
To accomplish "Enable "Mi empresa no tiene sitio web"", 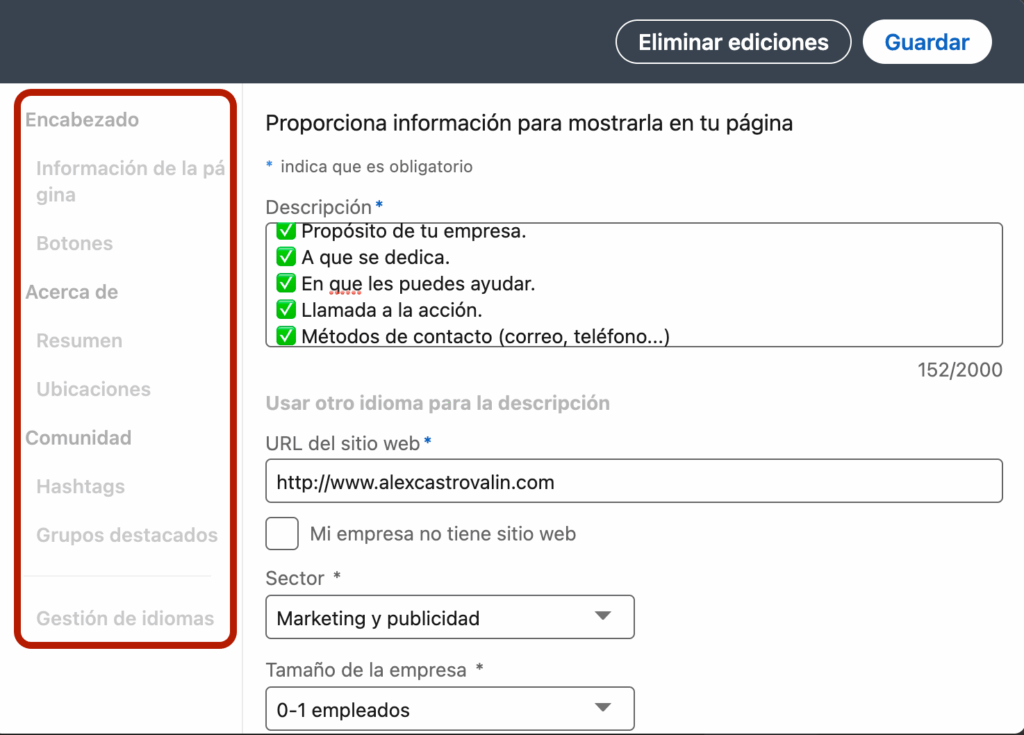I will point(281,533).
